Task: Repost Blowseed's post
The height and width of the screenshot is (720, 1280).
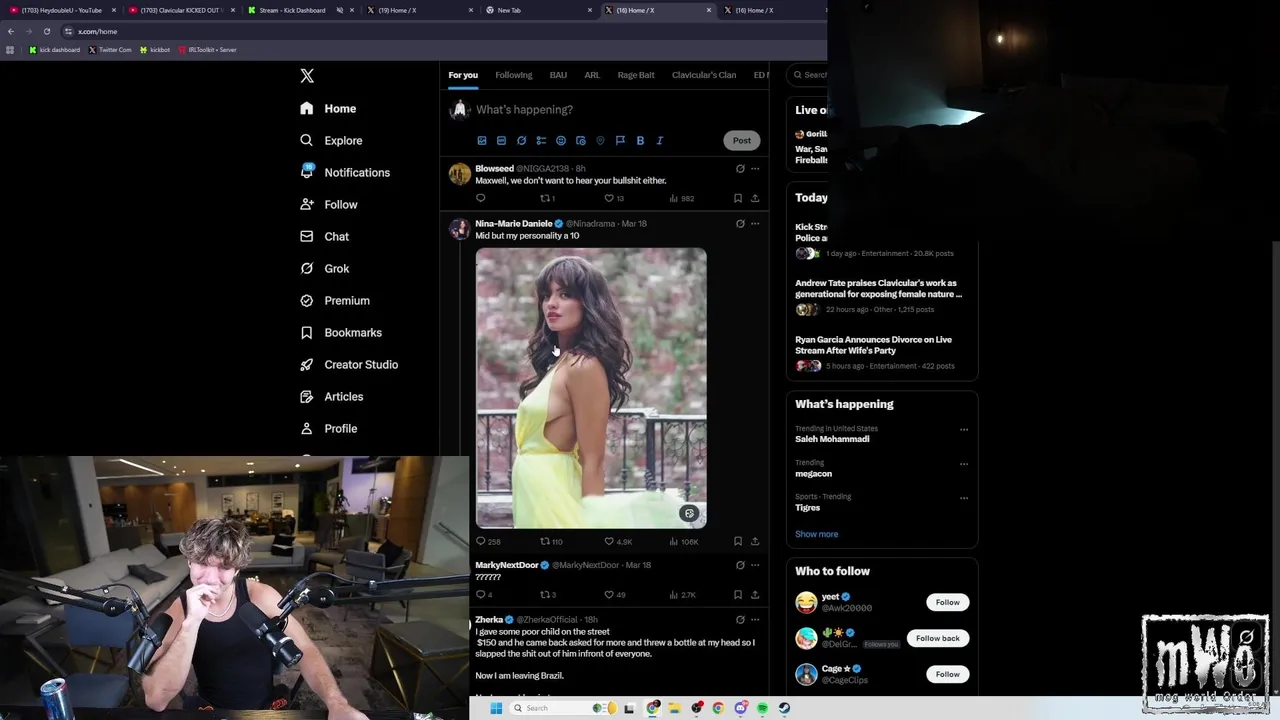Action: click(x=546, y=198)
